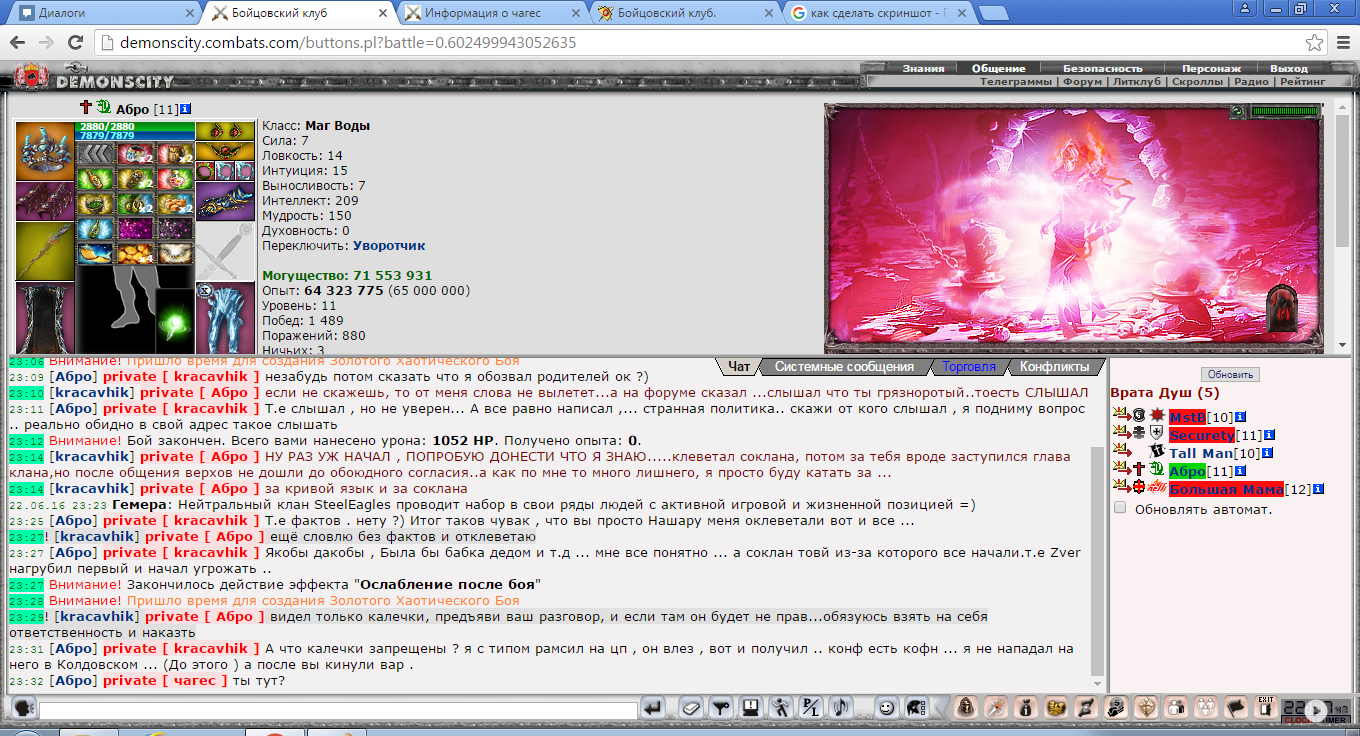The height and width of the screenshot is (736, 1360).
Task: Click the green glowing orb item slot
Action: click(x=175, y=322)
